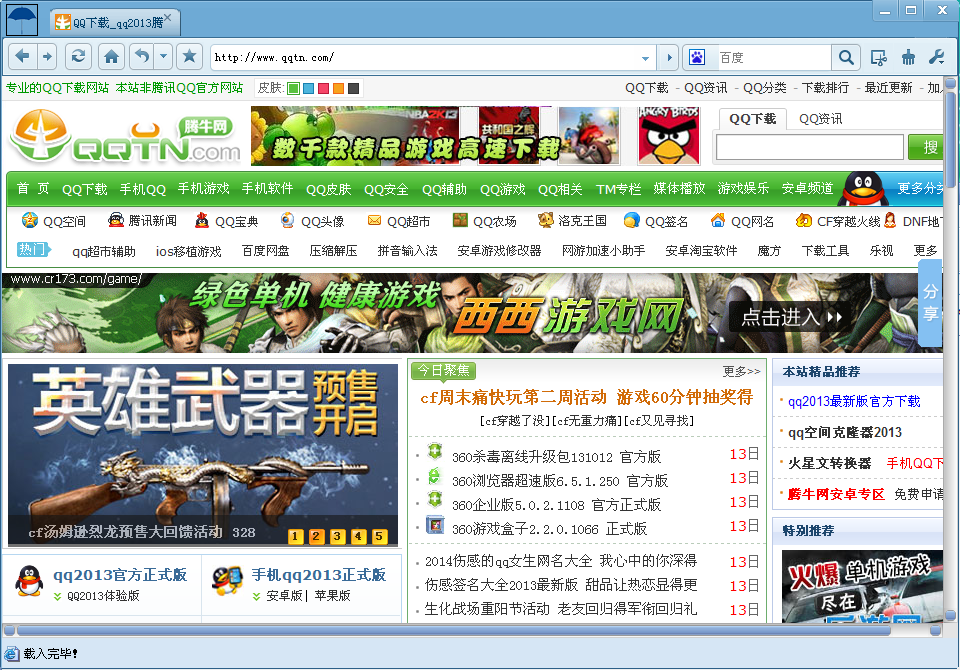This screenshot has height=670, width=960.
Task: Click the undo closed tab icon
Action: pyautogui.click(x=142, y=57)
